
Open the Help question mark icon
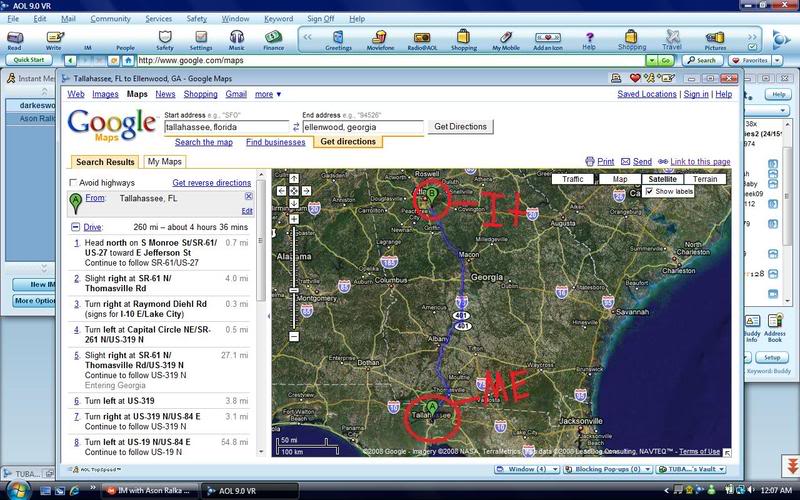point(589,40)
